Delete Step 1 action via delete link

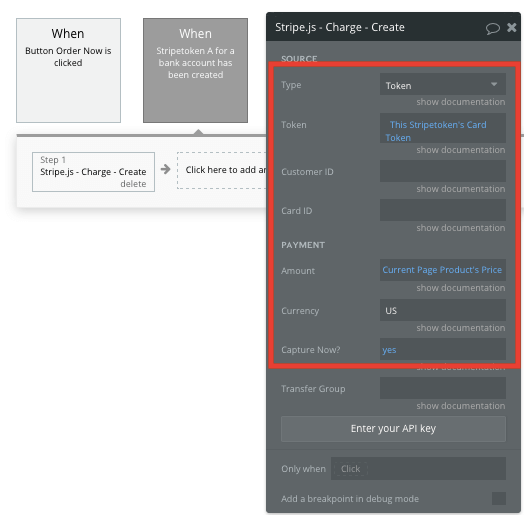(133, 184)
